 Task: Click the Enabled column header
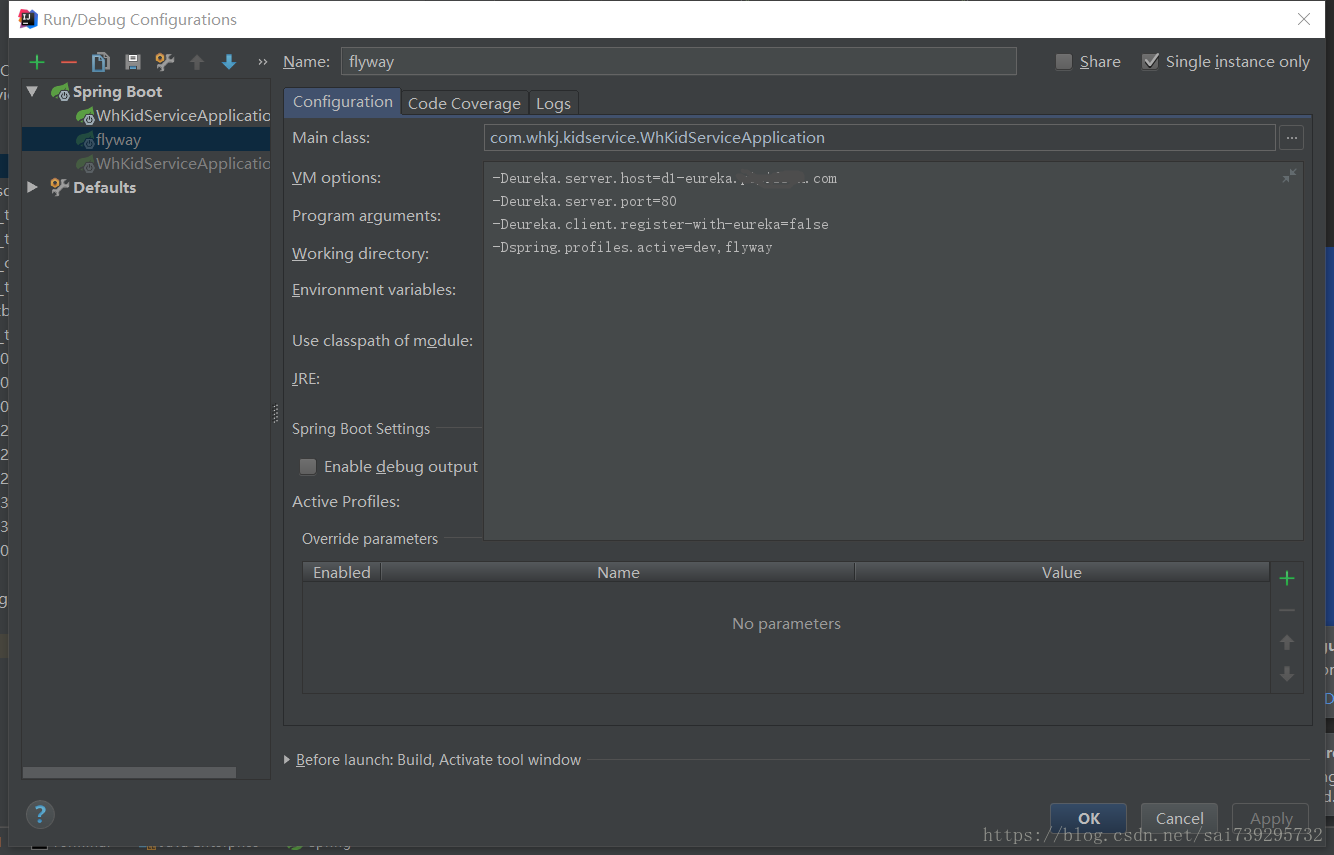coord(341,572)
